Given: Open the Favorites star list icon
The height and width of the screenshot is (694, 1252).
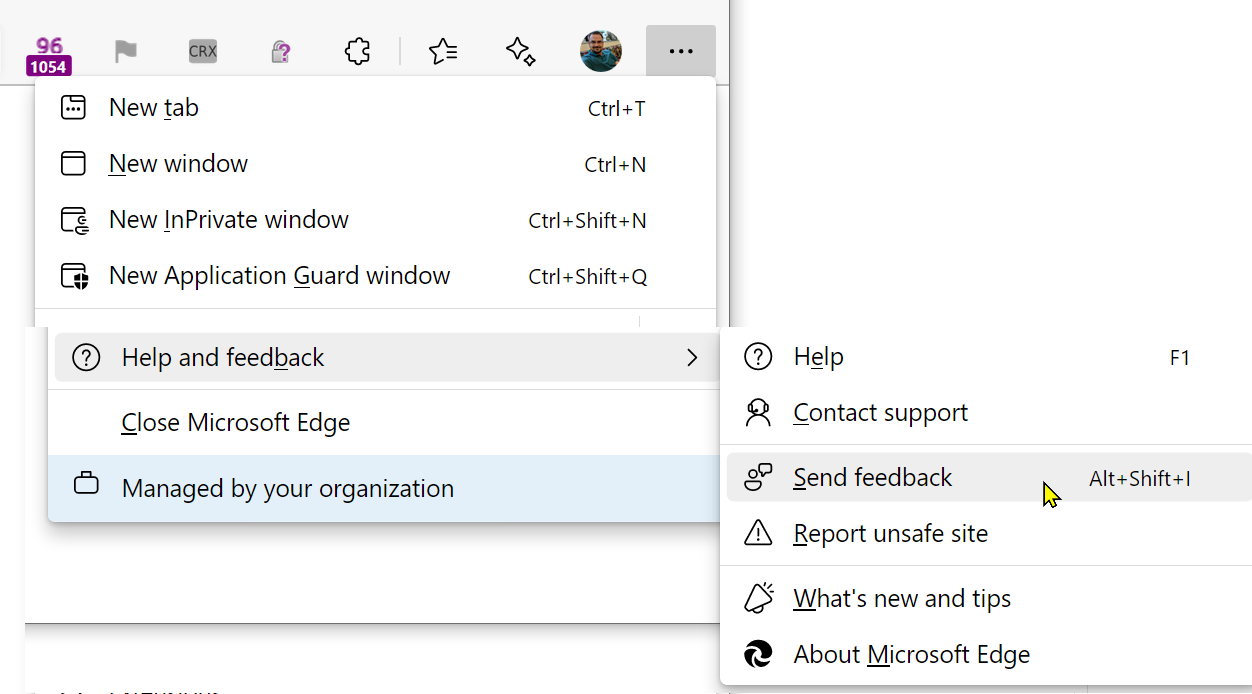Looking at the screenshot, I should point(443,51).
